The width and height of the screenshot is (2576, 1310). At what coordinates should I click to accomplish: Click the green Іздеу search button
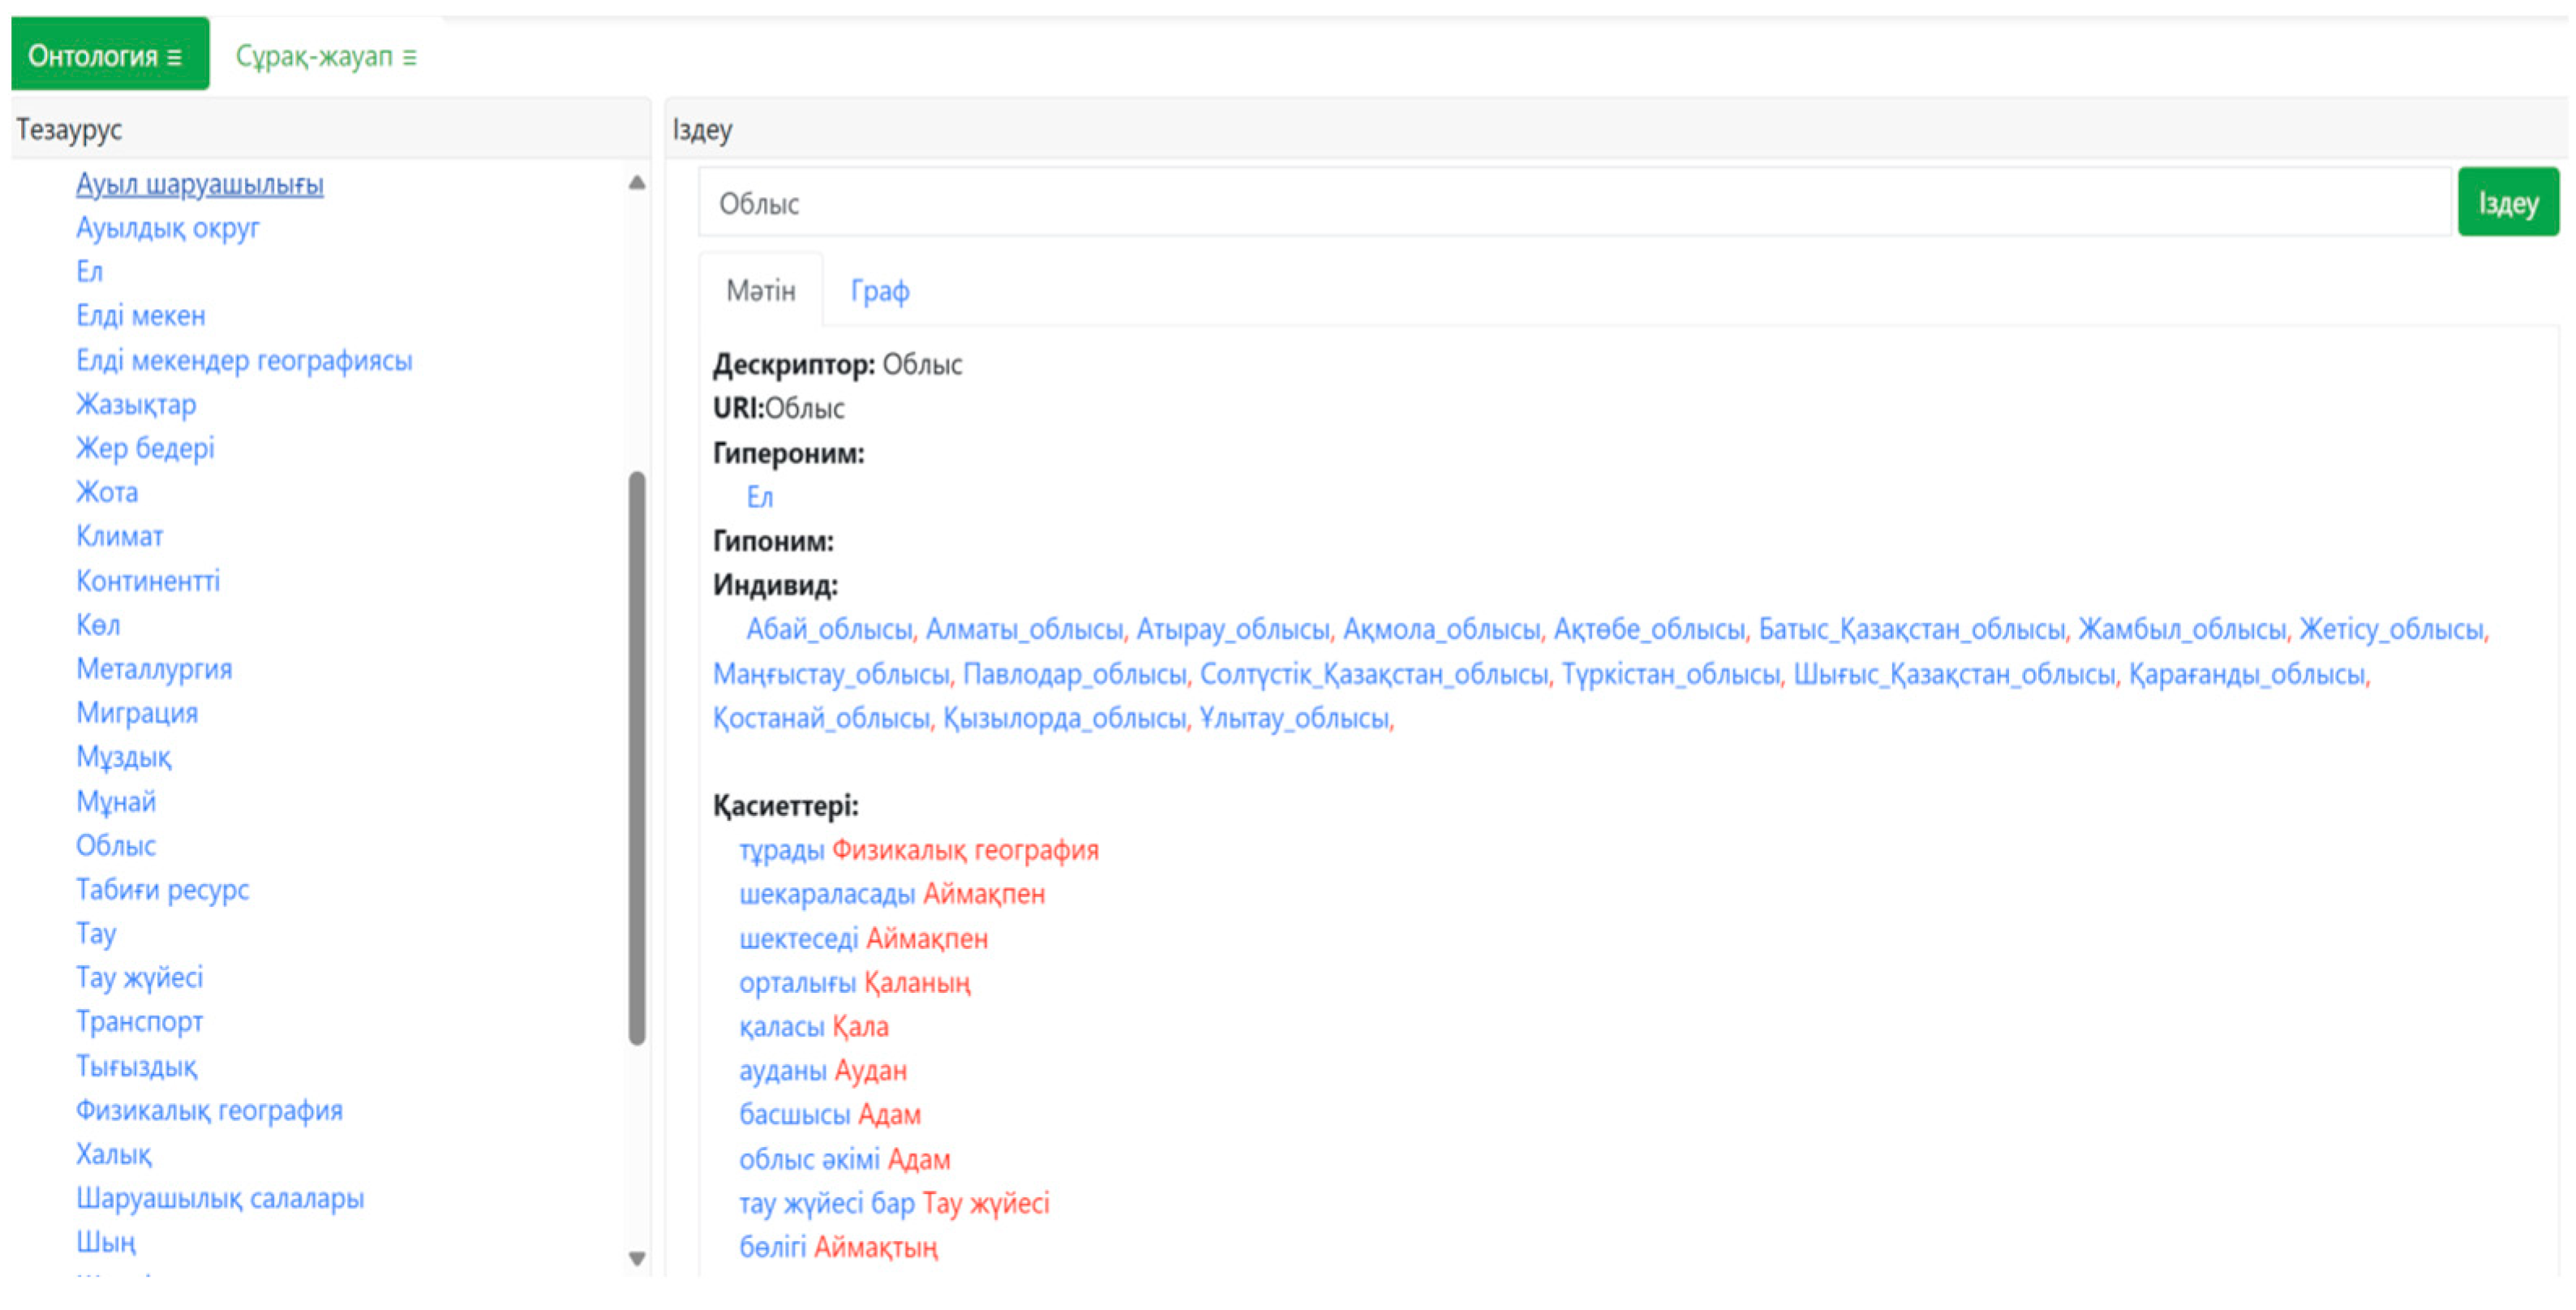coord(2507,203)
